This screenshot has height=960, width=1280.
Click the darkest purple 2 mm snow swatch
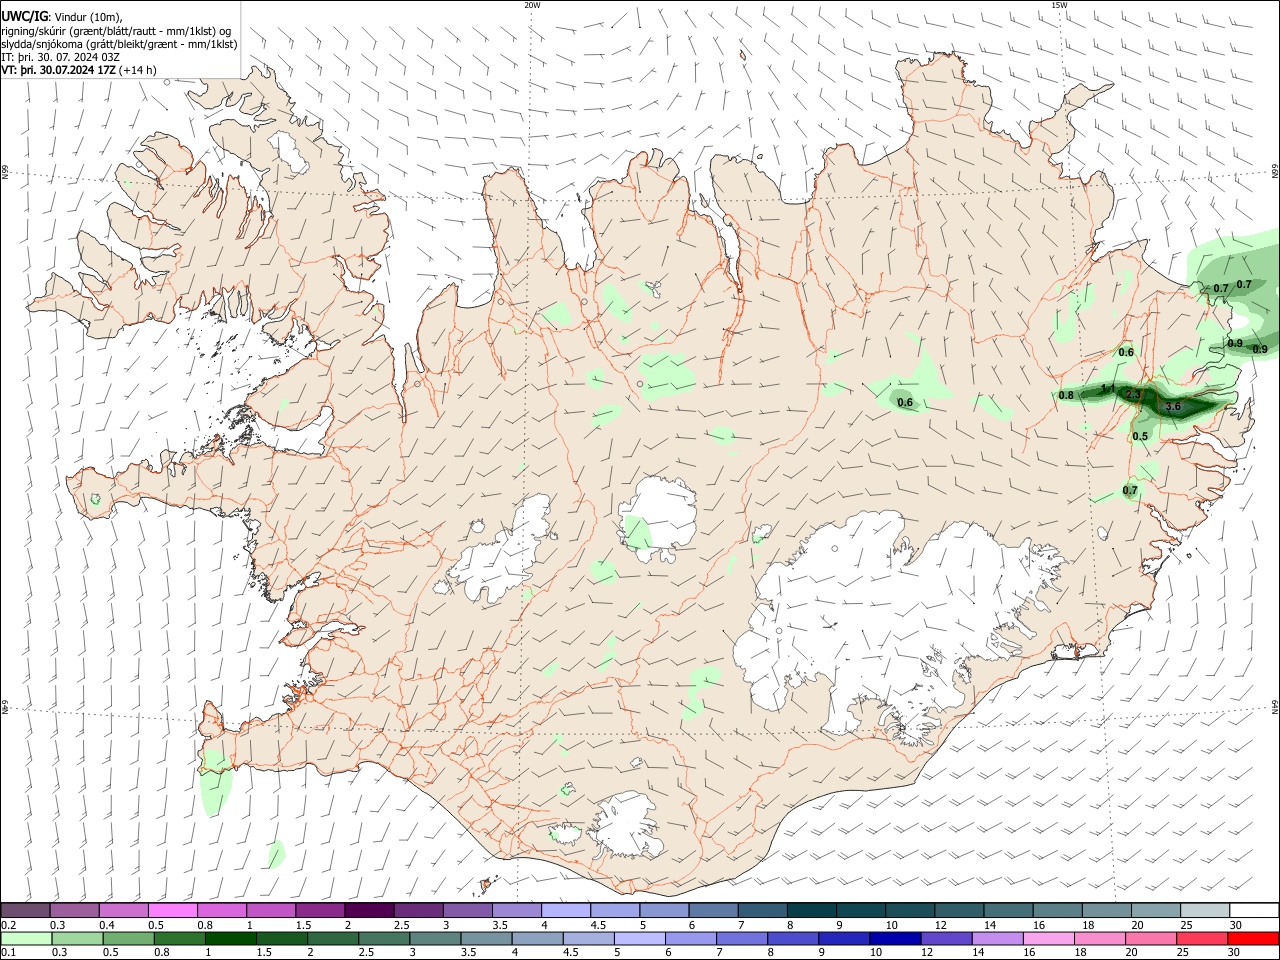(x=368, y=911)
